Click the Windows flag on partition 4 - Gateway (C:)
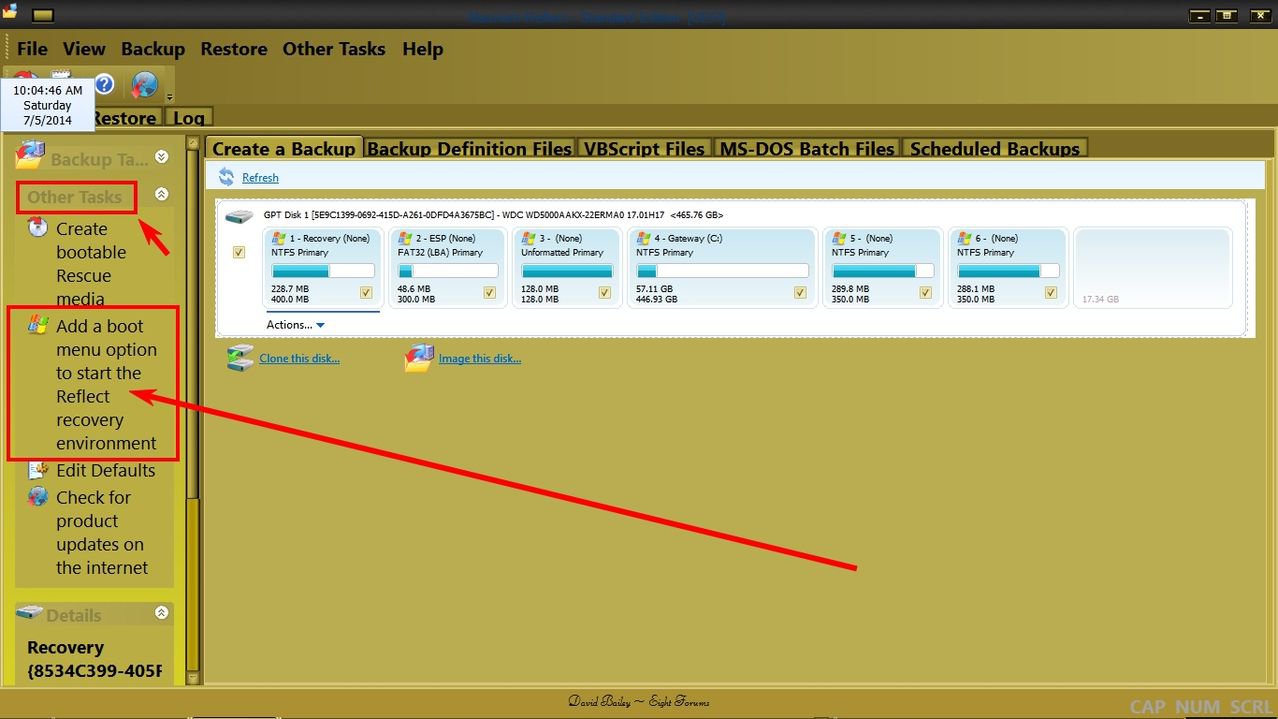This screenshot has width=1278, height=719. point(644,238)
